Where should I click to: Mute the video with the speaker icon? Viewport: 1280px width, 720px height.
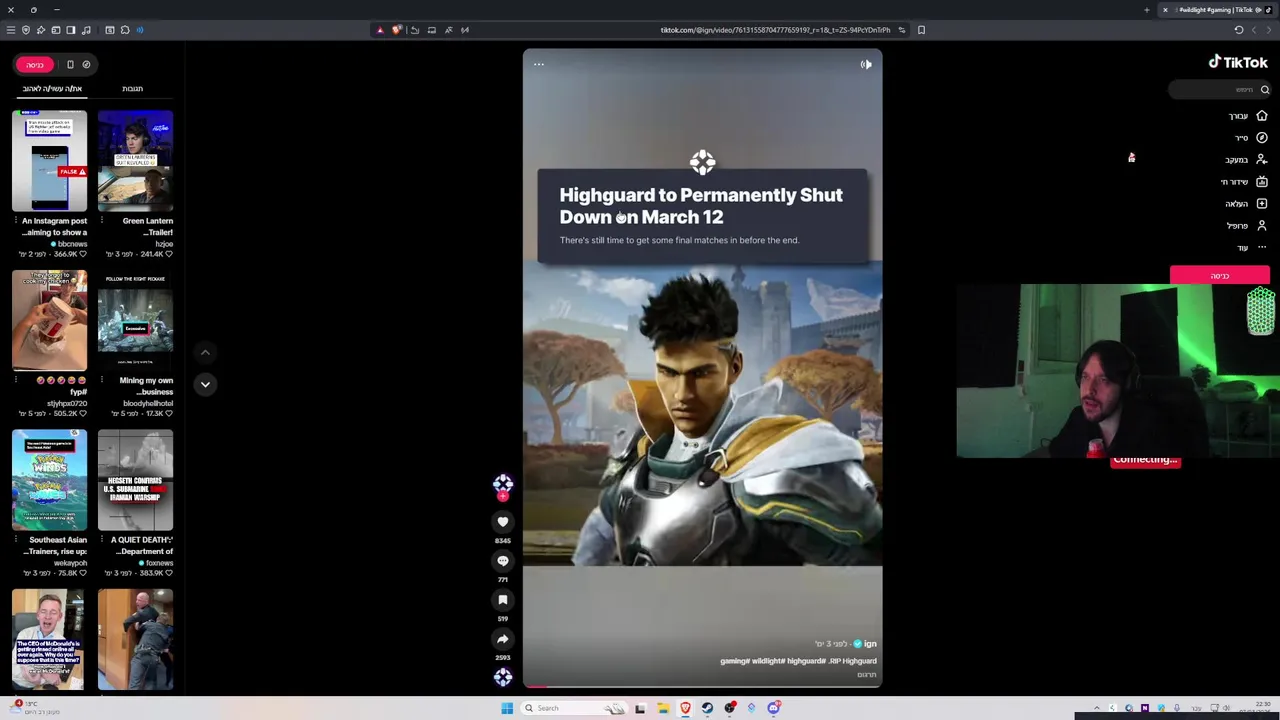pyautogui.click(x=866, y=64)
